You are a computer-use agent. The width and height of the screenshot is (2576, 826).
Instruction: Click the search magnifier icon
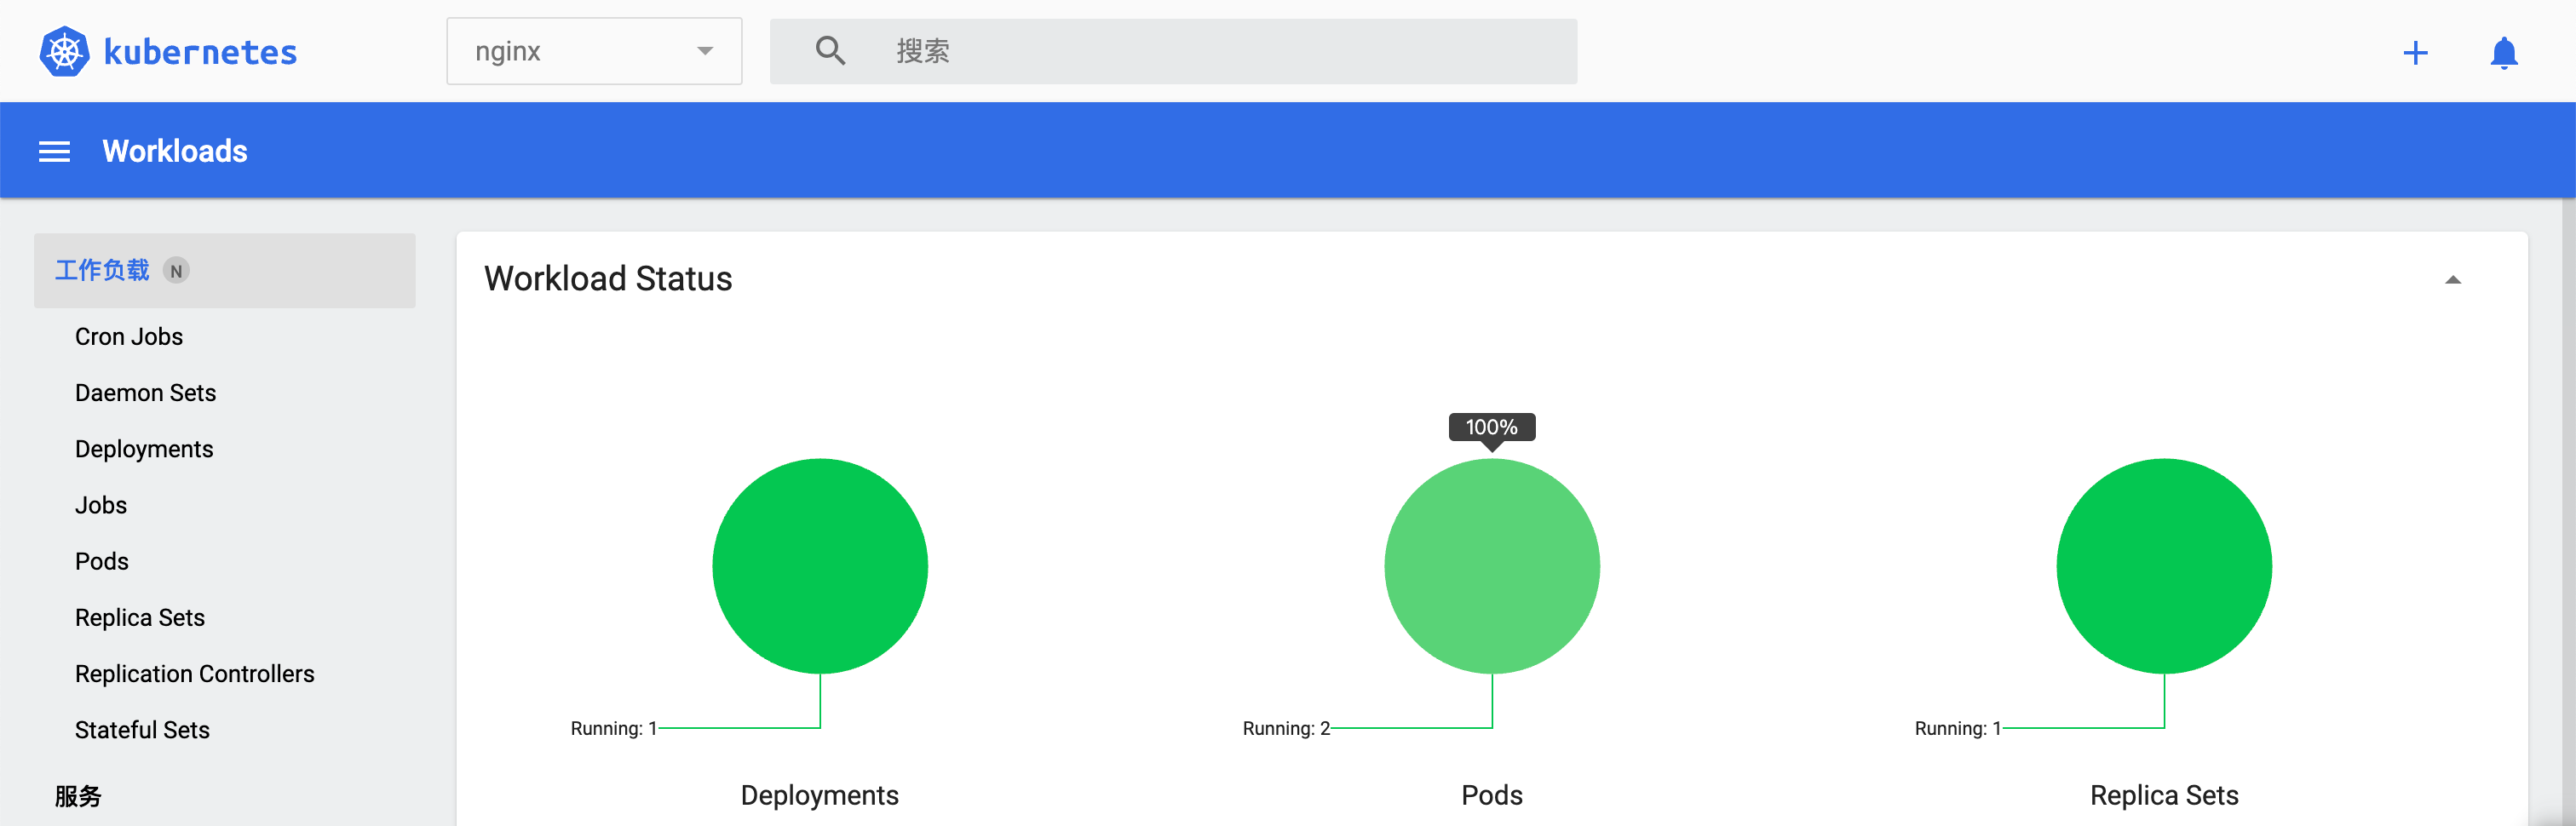[x=830, y=51]
